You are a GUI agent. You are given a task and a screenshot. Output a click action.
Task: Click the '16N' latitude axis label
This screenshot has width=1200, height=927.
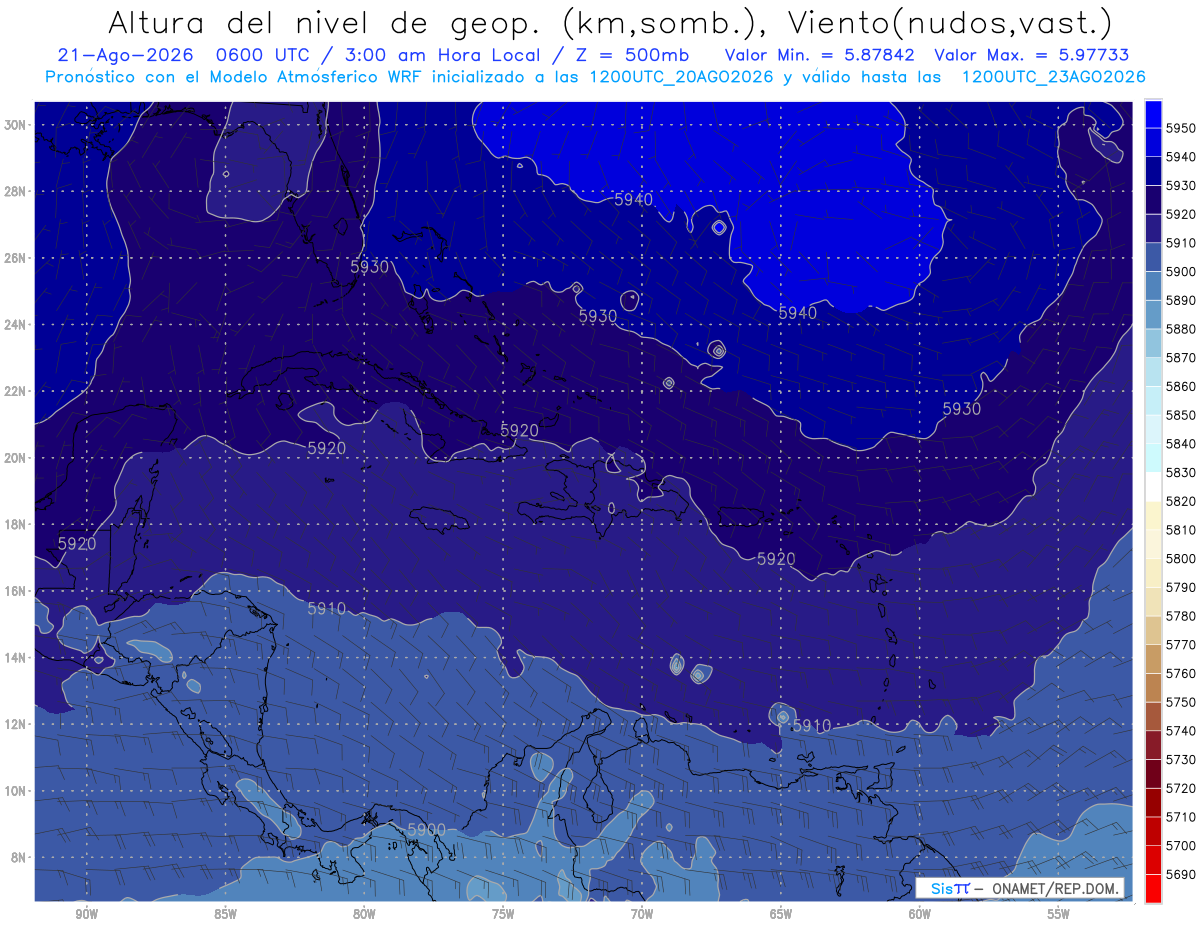click(x=15, y=591)
